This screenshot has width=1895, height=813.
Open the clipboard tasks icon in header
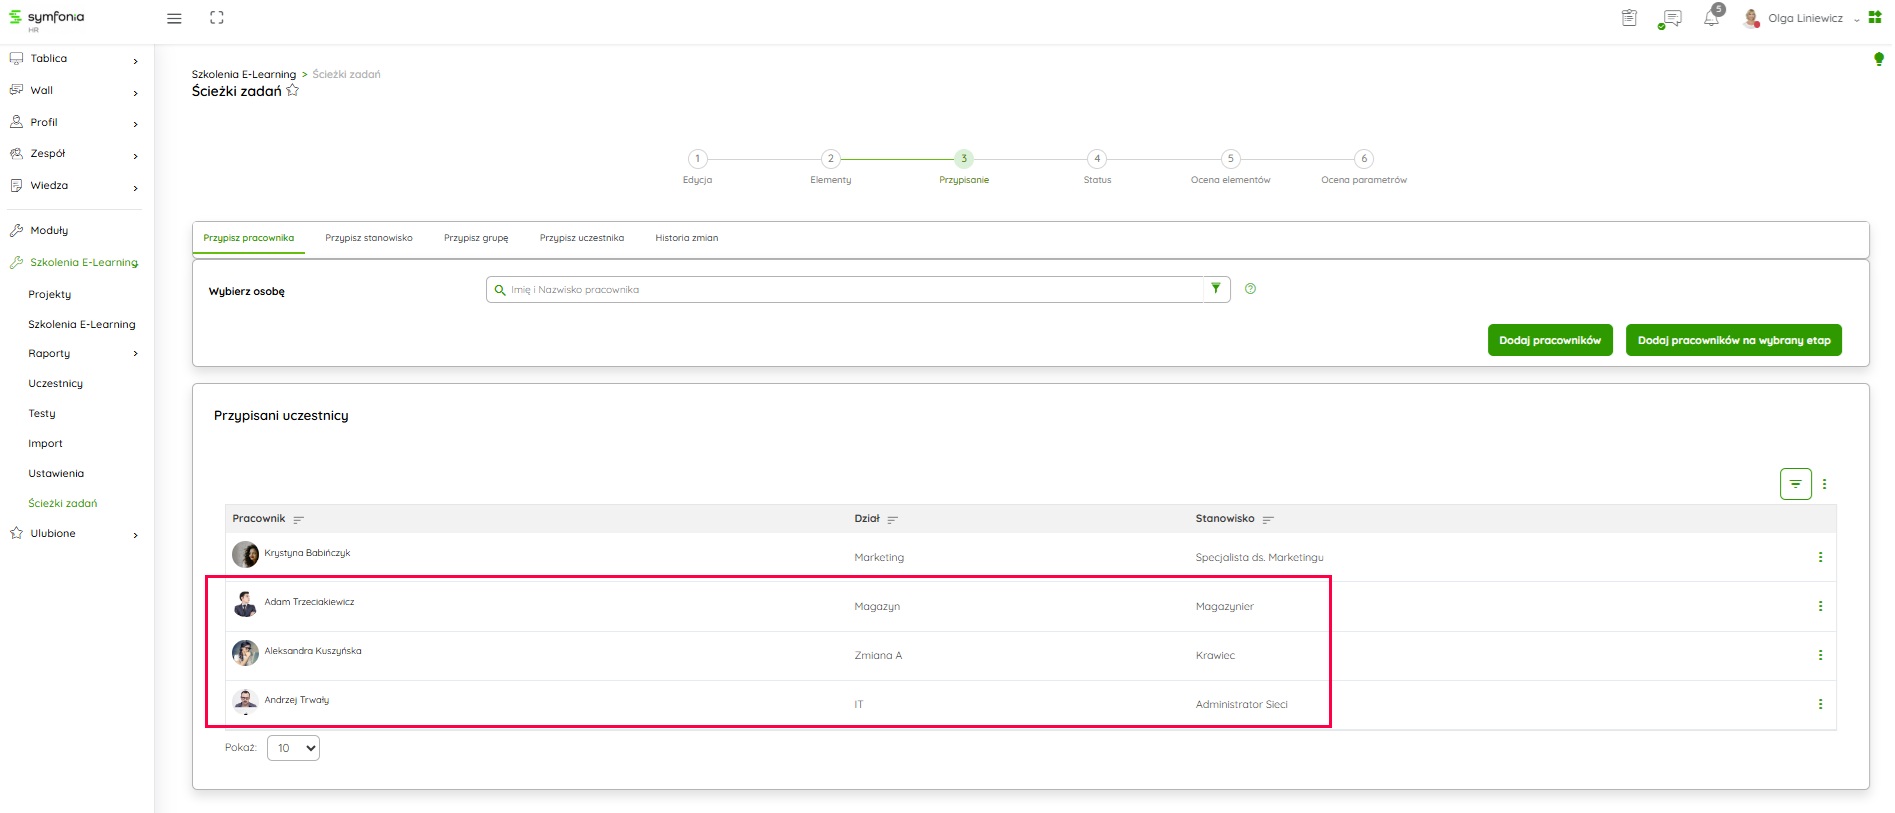[x=1629, y=18]
